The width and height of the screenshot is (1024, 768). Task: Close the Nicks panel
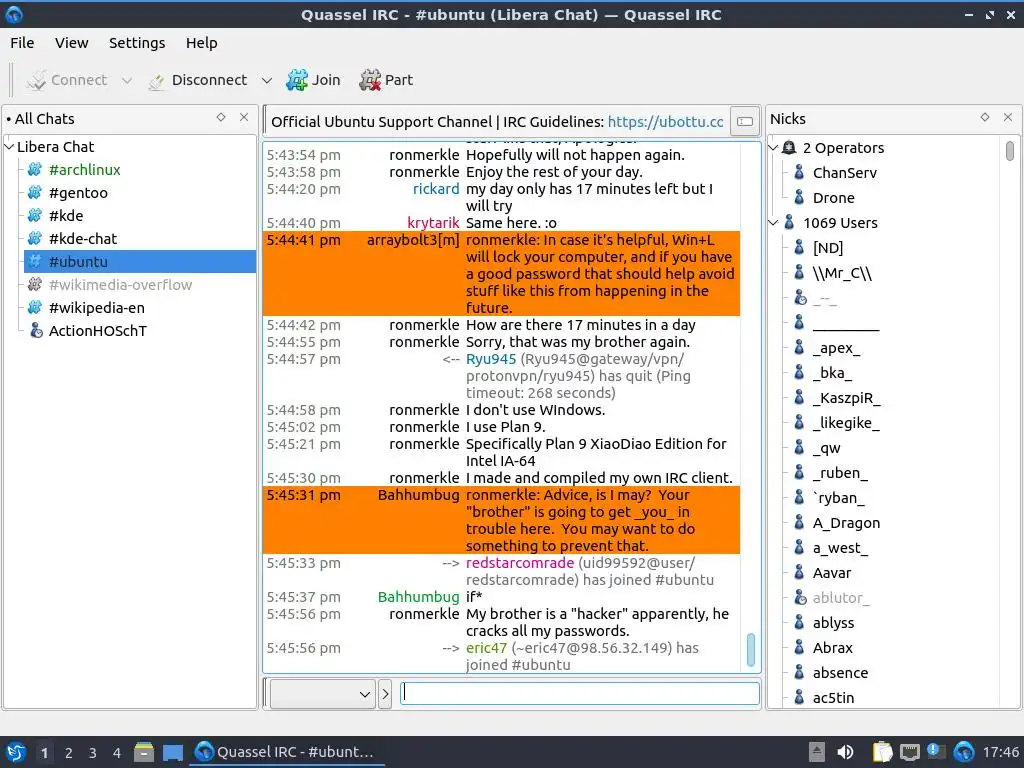pyautogui.click(x=1008, y=118)
